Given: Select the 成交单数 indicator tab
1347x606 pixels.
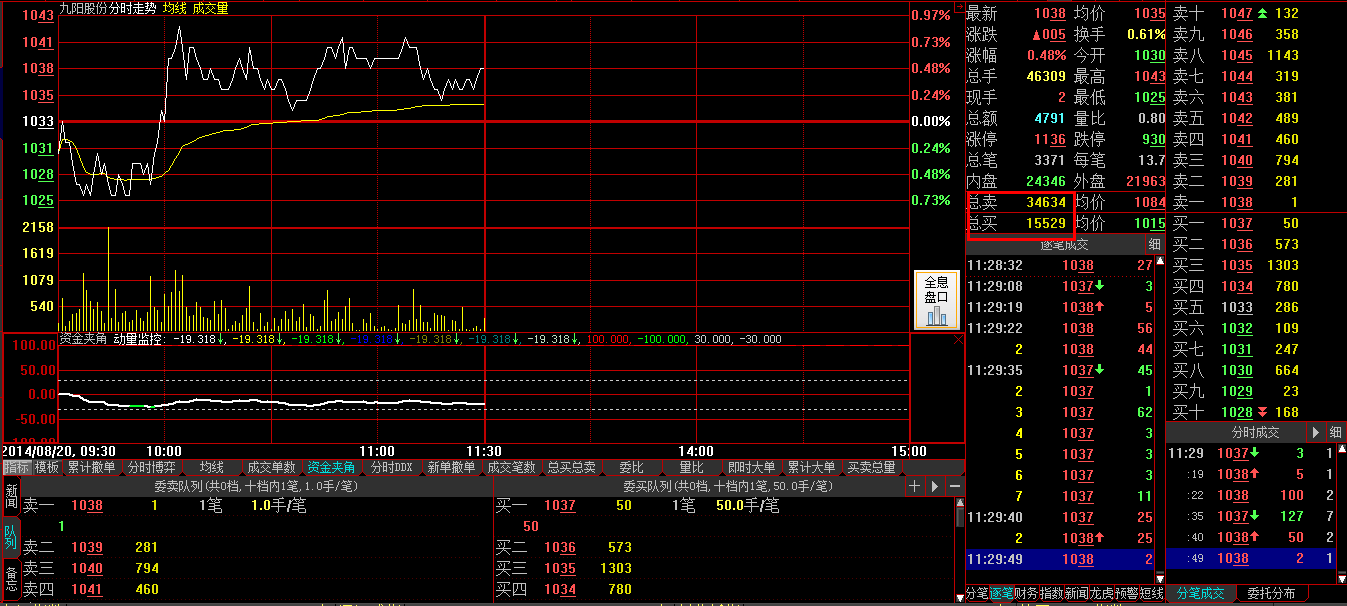Looking at the screenshot, I should click(271, 467).
